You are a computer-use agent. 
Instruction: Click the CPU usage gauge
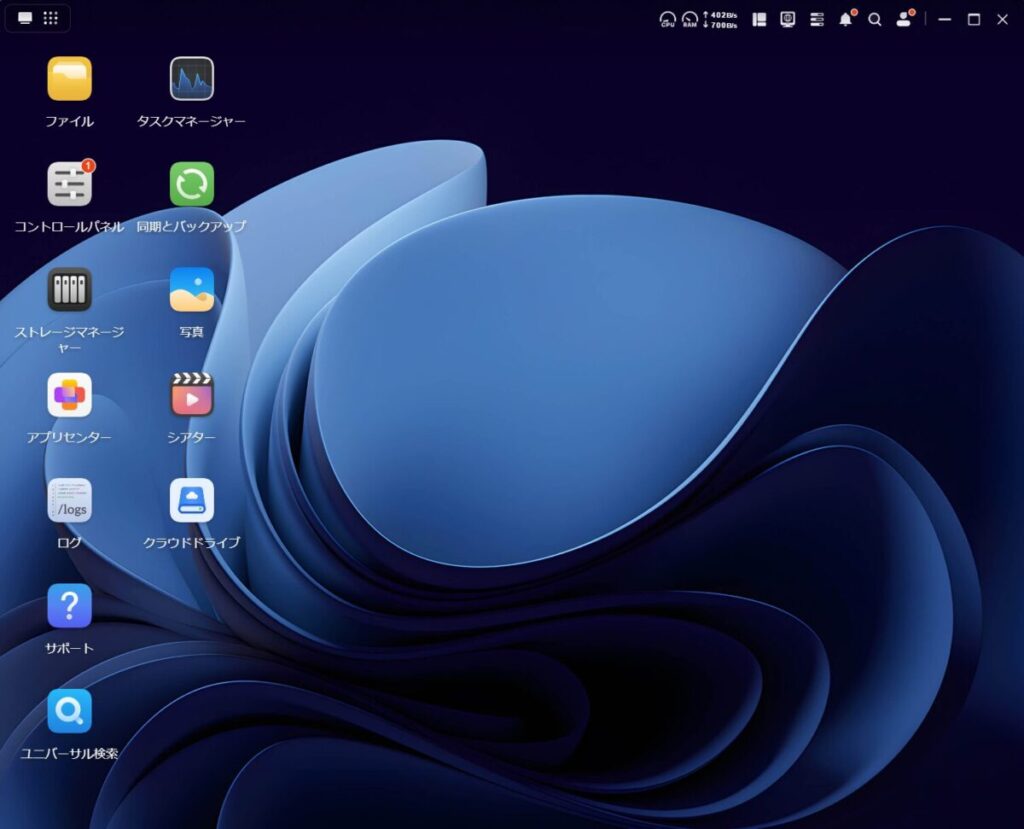tap(667, 19)
